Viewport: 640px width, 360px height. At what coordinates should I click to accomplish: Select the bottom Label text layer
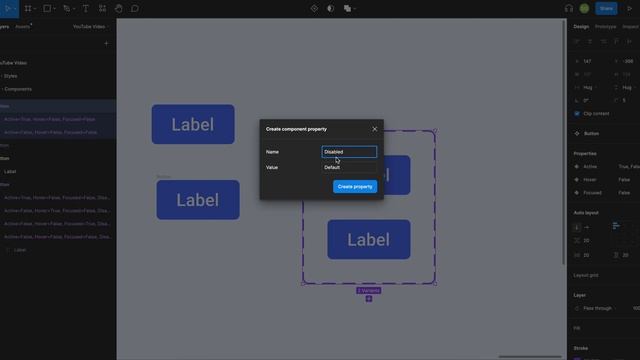[20, 250]
